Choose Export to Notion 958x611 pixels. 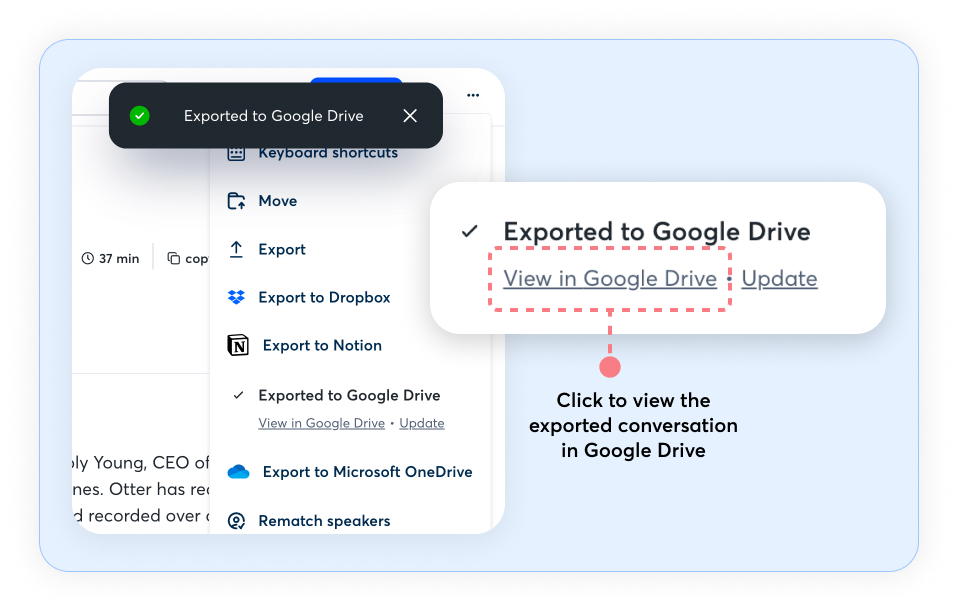click(323, 345)
